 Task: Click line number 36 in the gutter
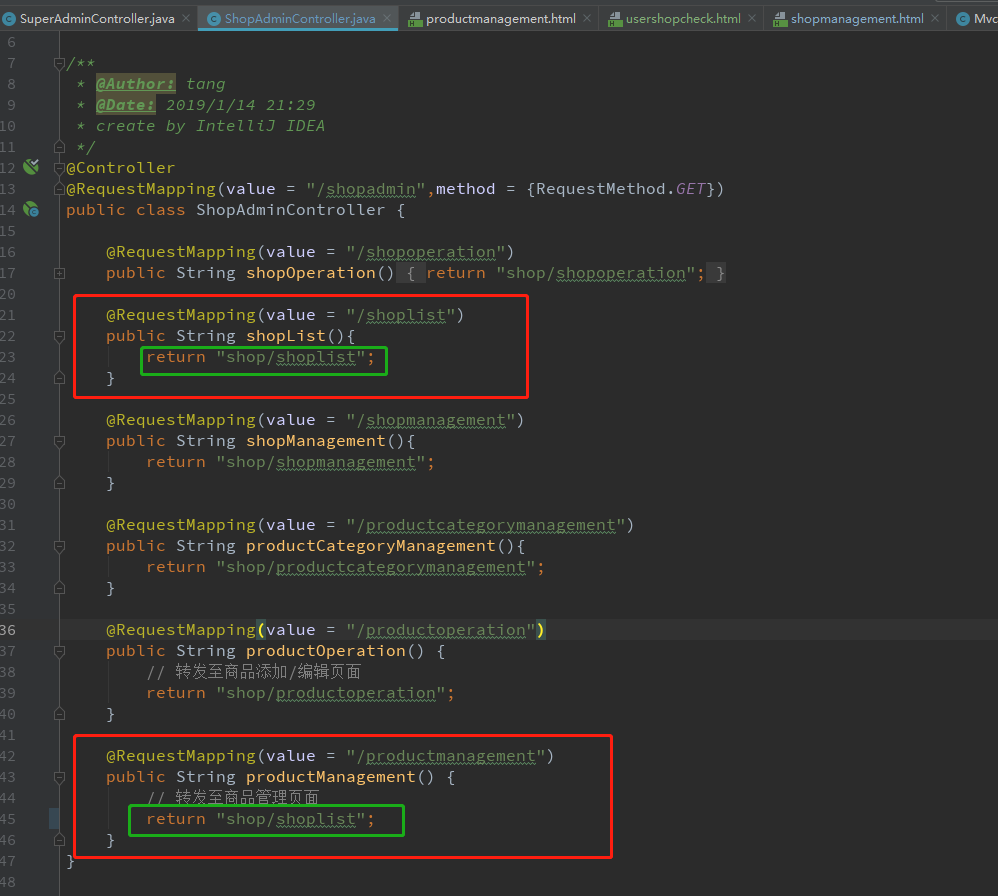point(8,630)
